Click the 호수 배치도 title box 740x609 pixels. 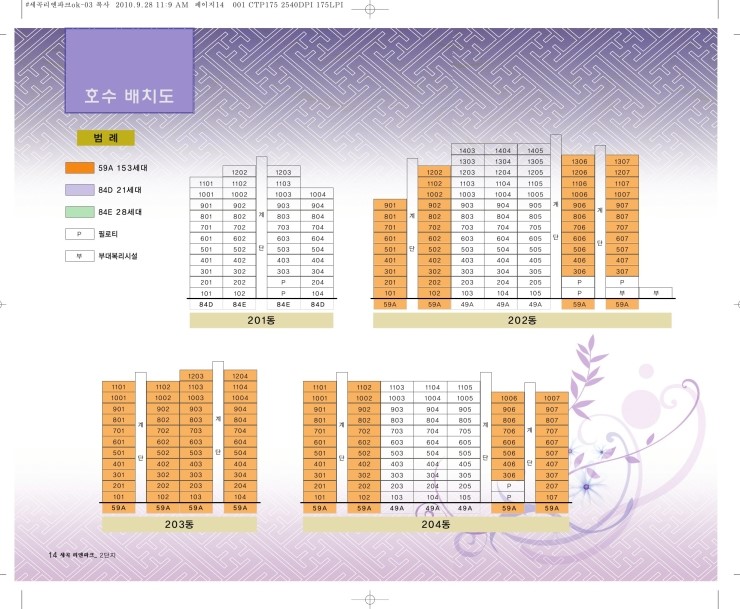pyautogui.click(x=129, y=71)
